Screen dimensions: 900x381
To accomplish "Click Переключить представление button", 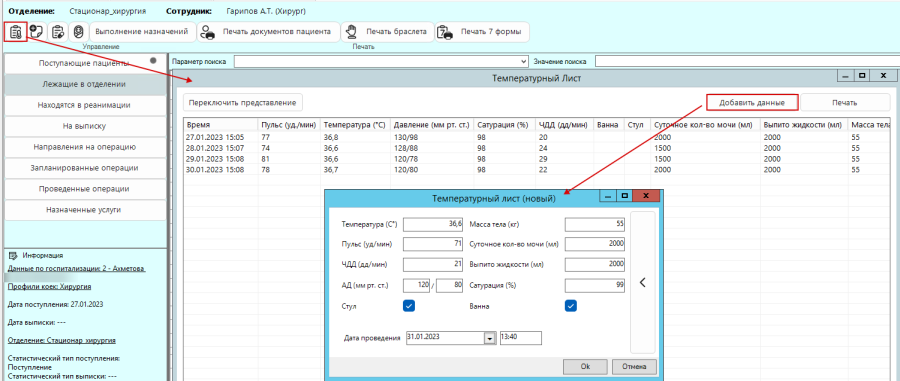I will coord(243,103).
